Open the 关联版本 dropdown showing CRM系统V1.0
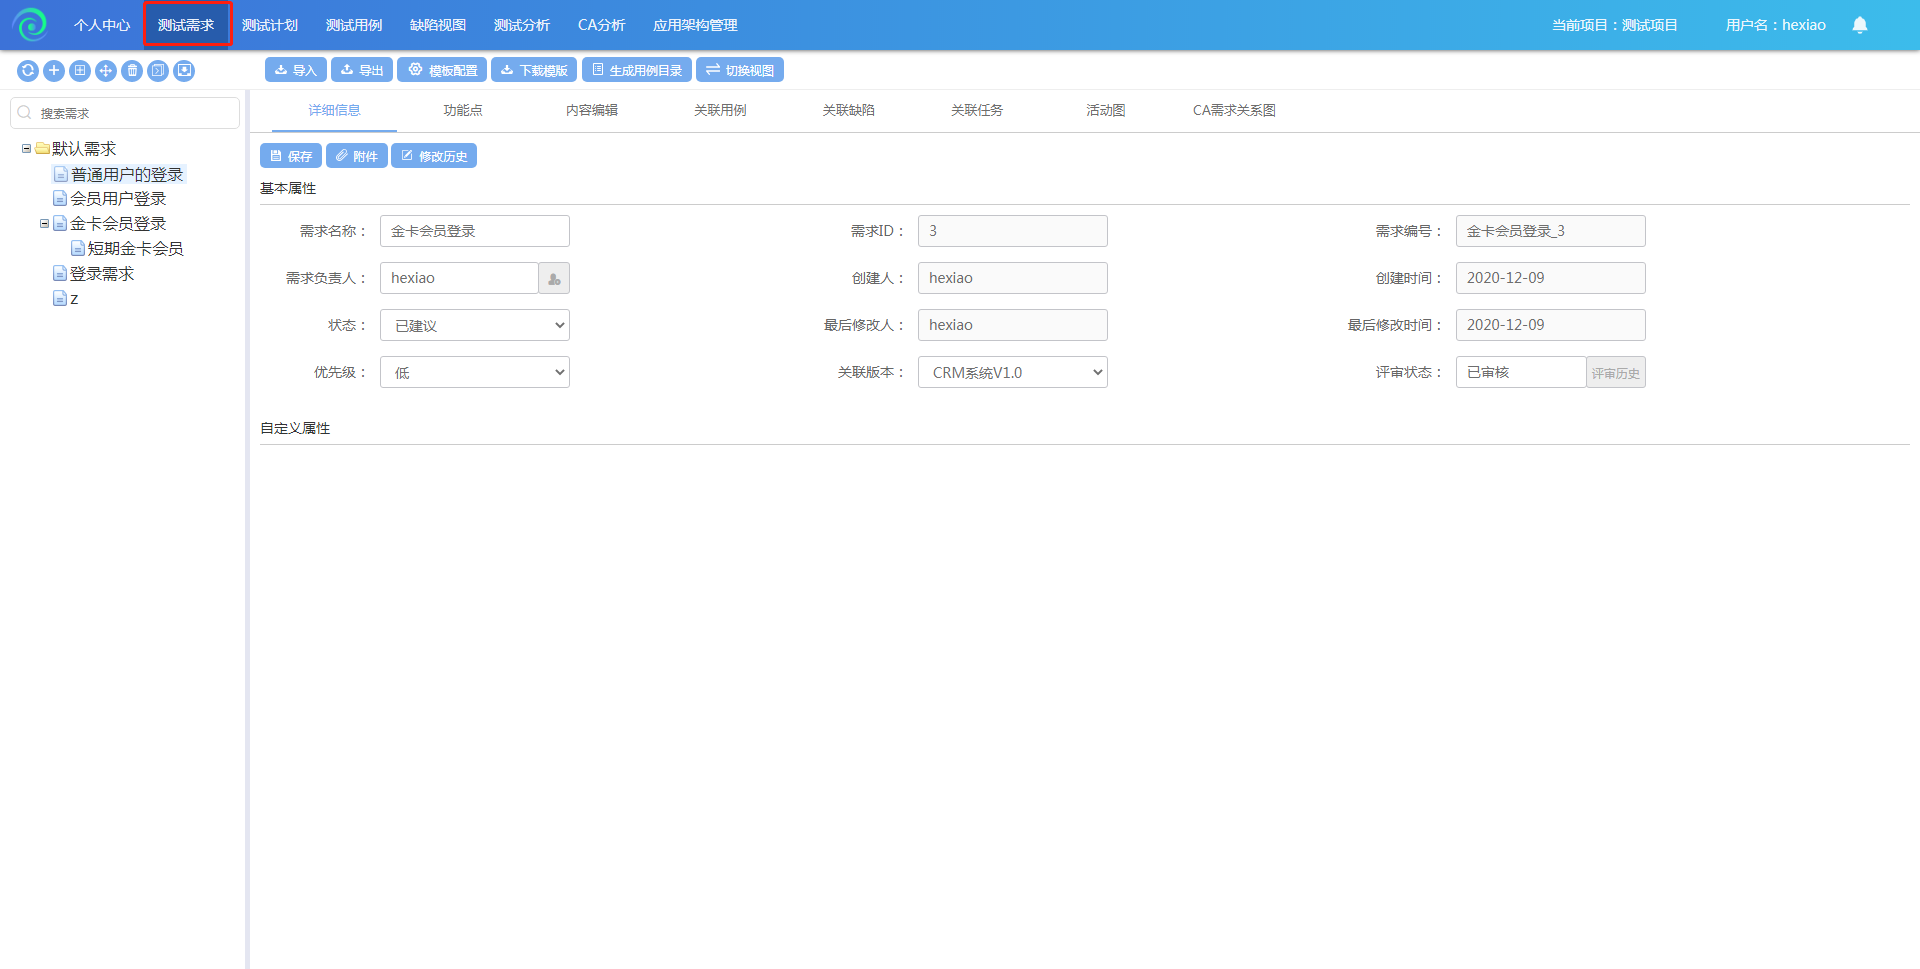 (x=1012, y=373)
